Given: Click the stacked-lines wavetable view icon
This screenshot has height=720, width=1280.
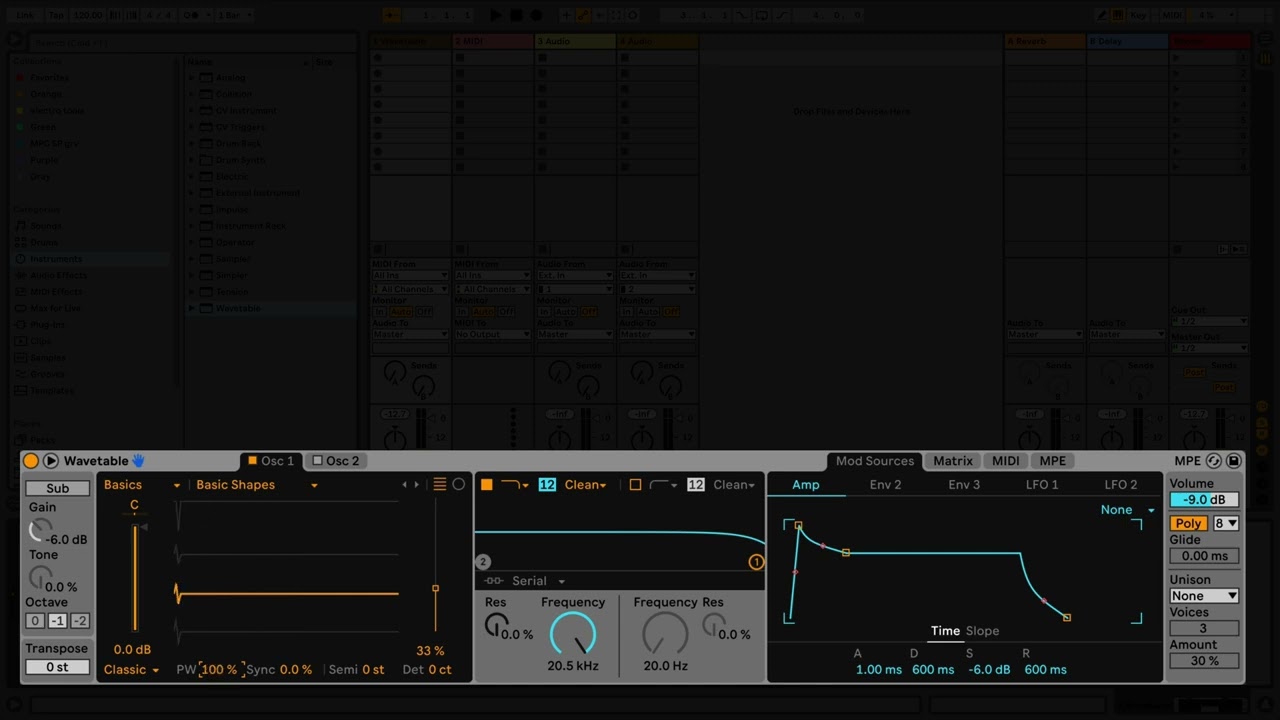Looking at the screenshot, I should pos(439,485).
